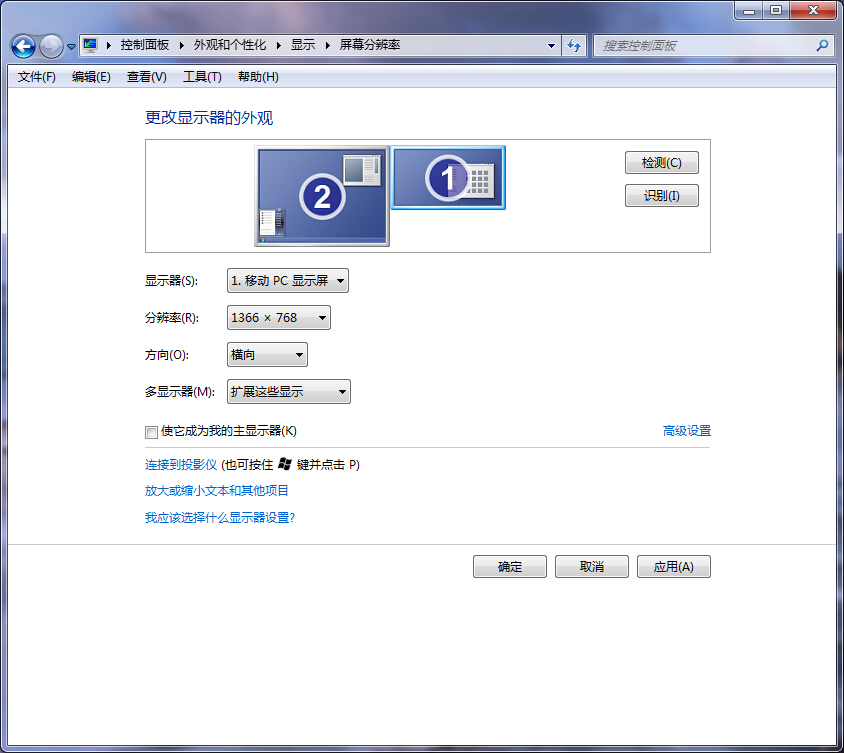Open the 显示器(S) display dropdown
This screenshot has height=753, width=844.
(288, 280)
